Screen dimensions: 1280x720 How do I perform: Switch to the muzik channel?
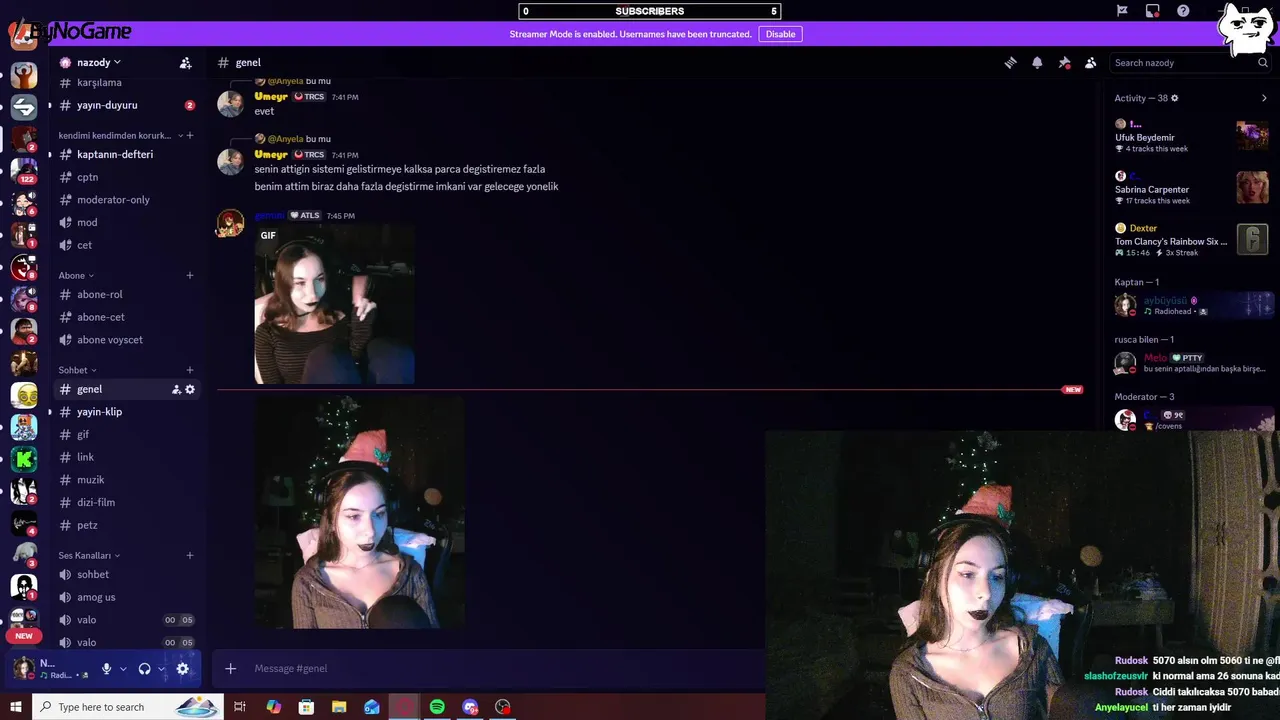tap(126, 480)
